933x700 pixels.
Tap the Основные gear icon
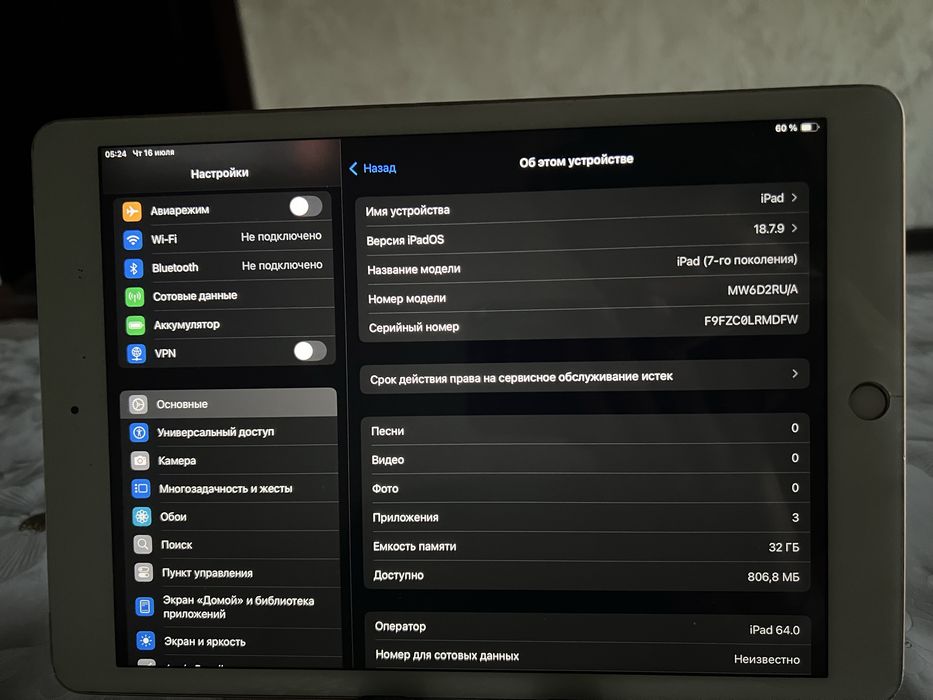click(138, 405)
